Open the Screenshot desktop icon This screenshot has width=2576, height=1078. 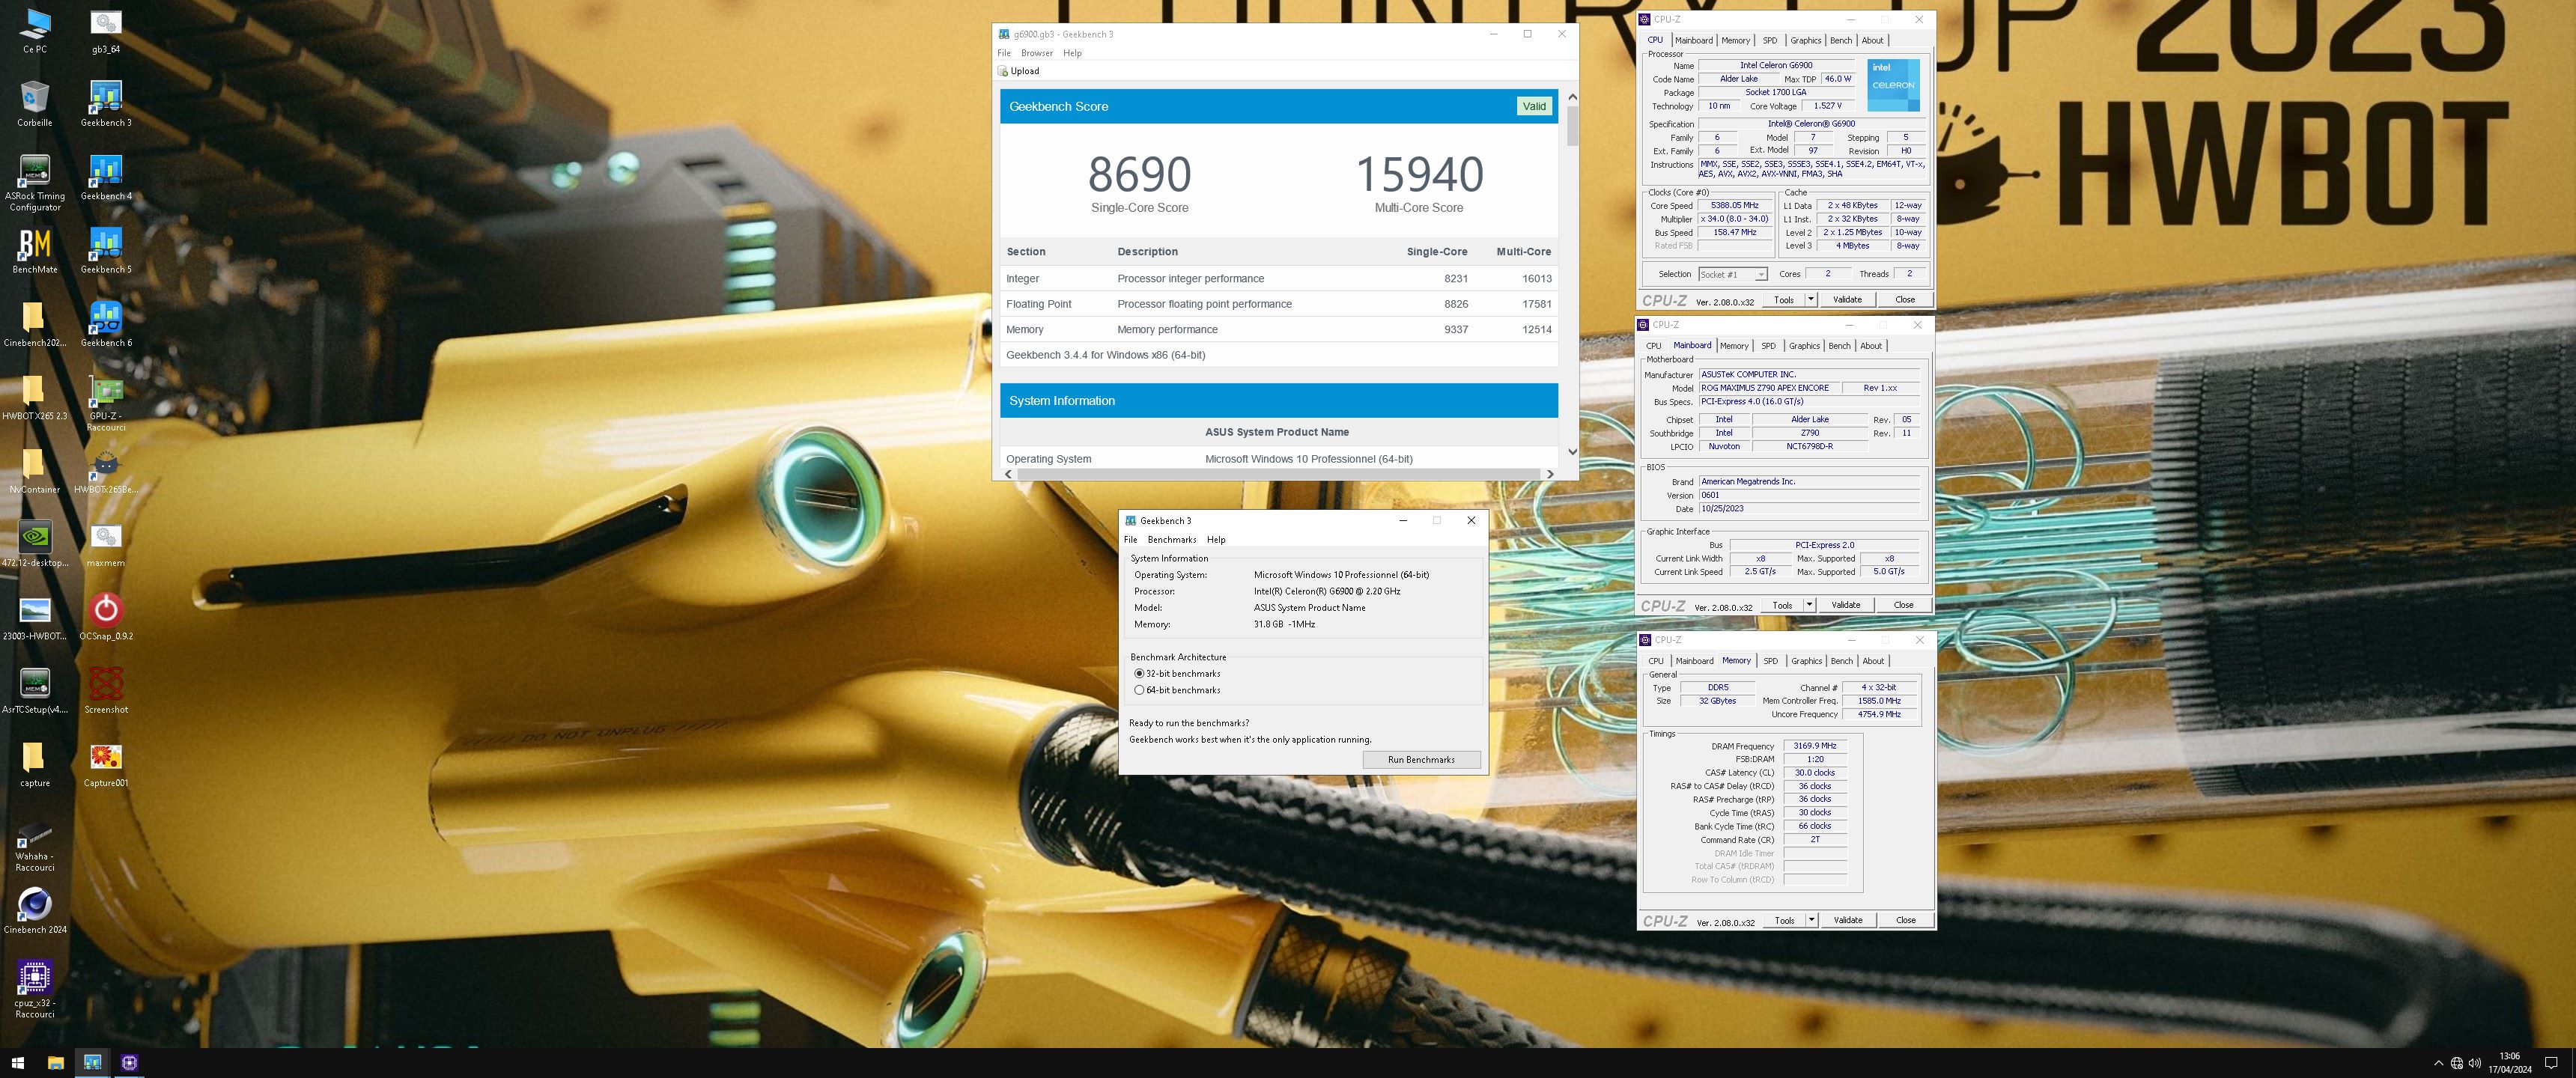coord(106,691)
